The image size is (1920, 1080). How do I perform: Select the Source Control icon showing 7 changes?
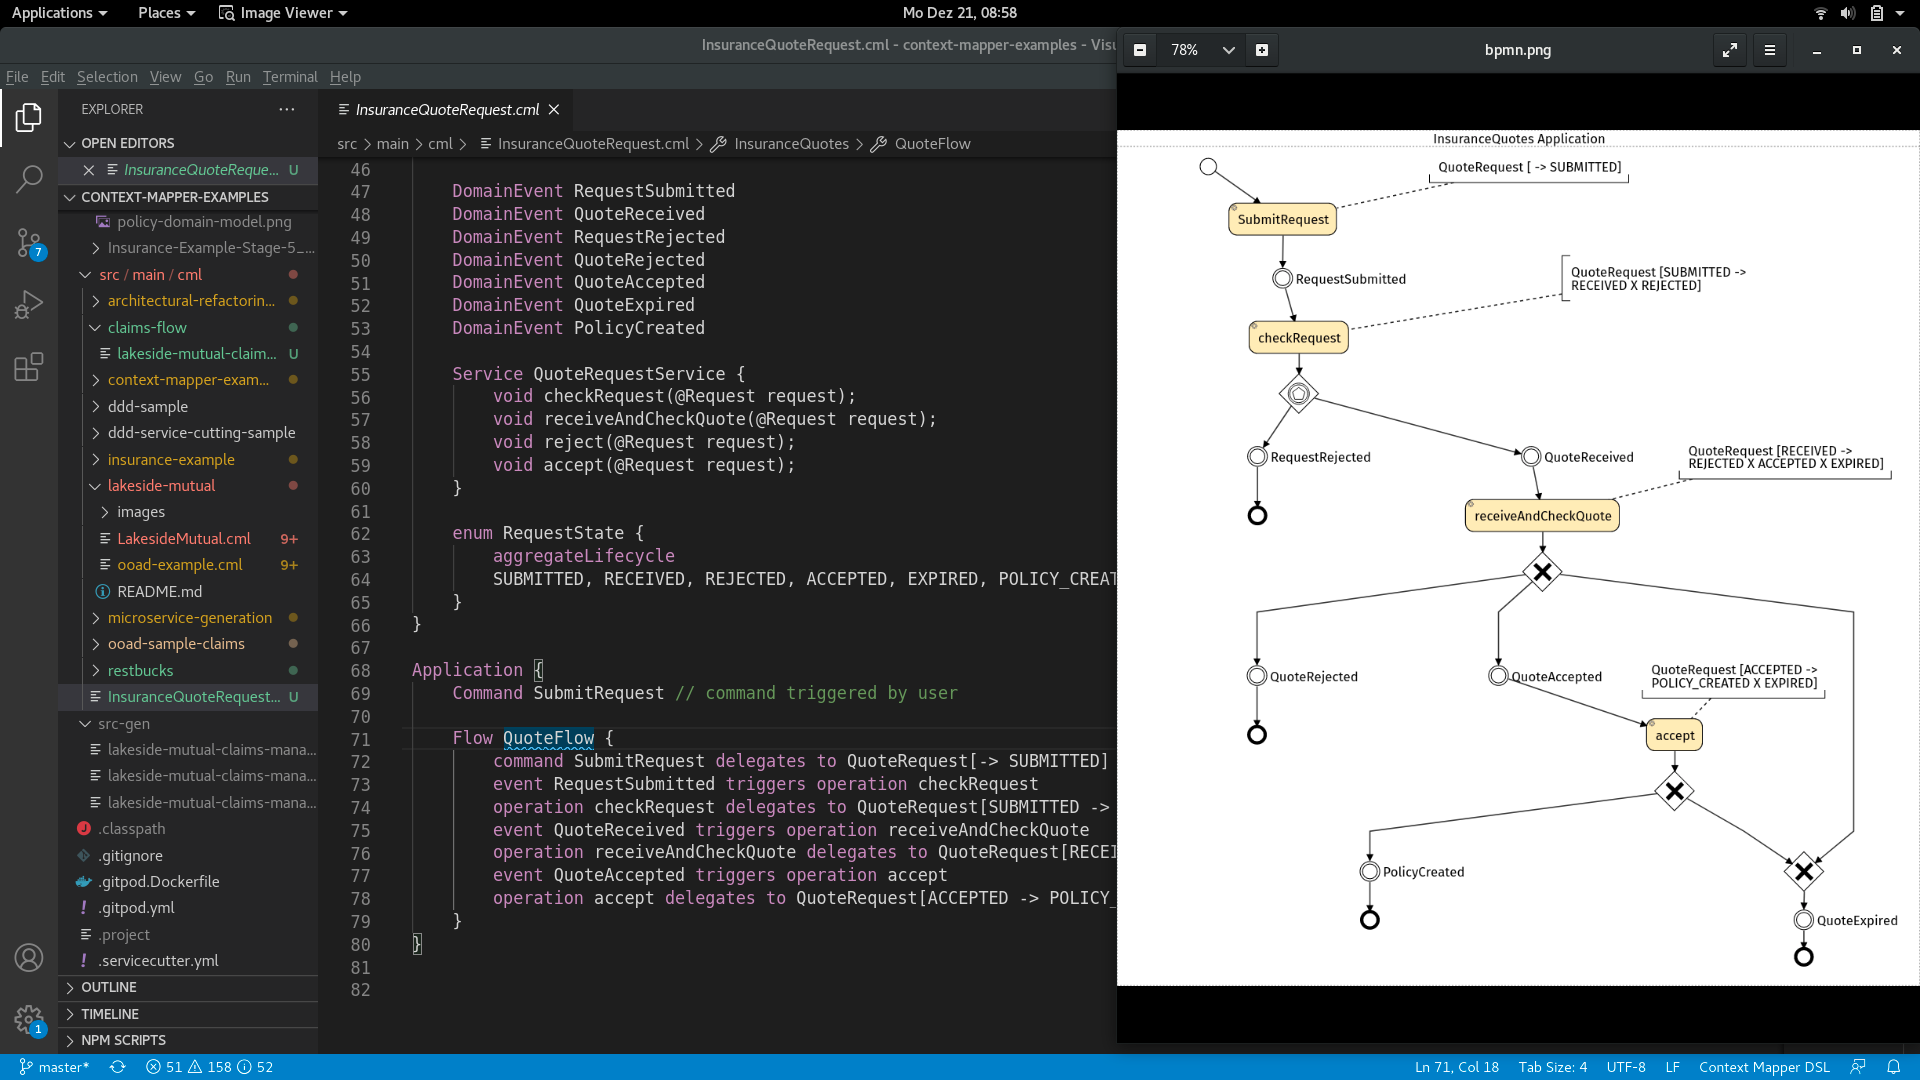click(28, 243)
